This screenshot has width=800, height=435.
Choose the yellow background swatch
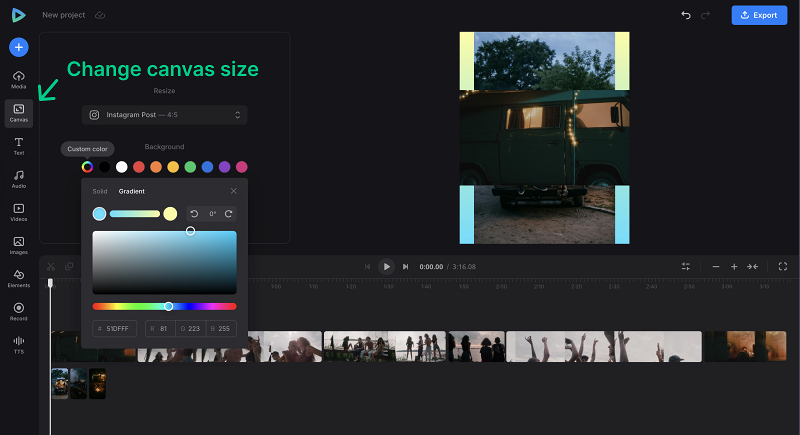pyautogui.click(x=173, y=167)
